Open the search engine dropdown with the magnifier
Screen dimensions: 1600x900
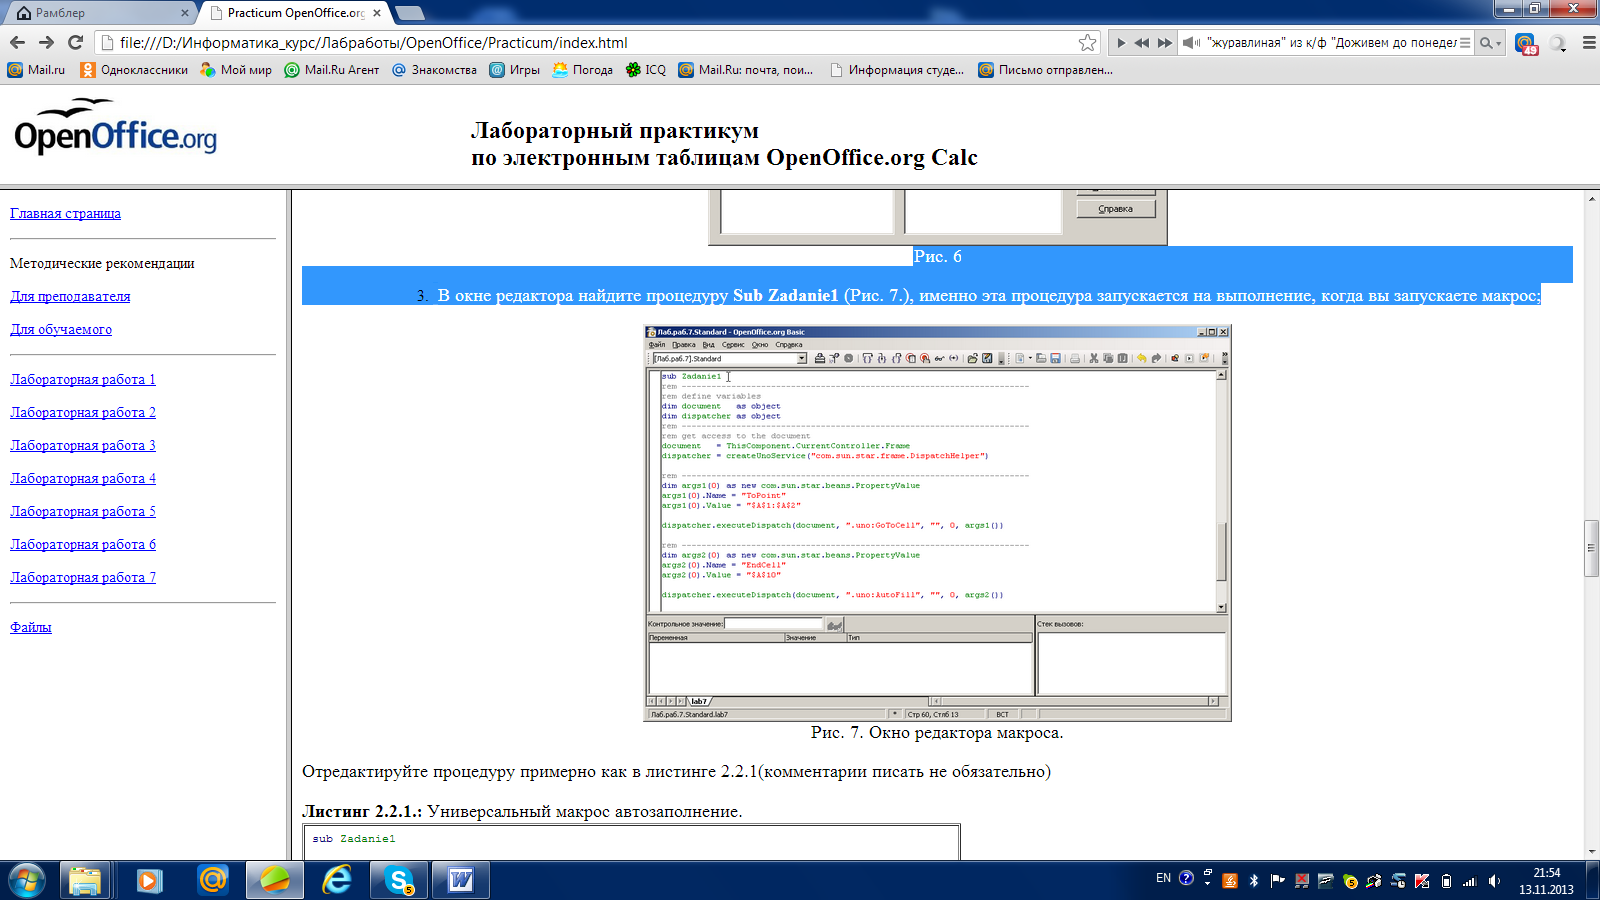click(1490, 43)
